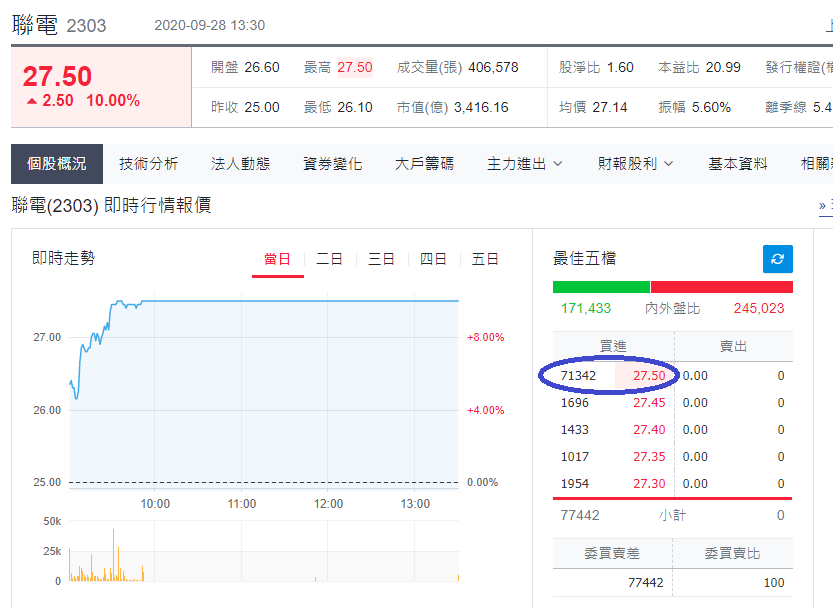Click the 內外盤比 label
Viewport: 833px width, 608px height.
672,308
